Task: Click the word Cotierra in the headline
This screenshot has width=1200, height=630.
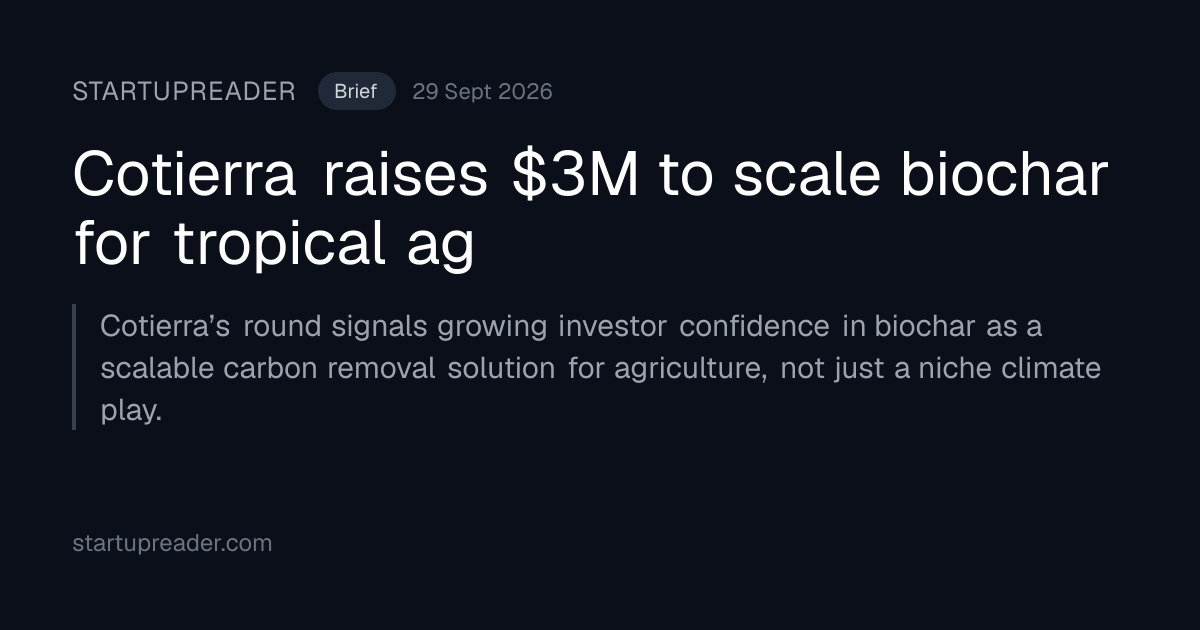Action: click(185, 174)
